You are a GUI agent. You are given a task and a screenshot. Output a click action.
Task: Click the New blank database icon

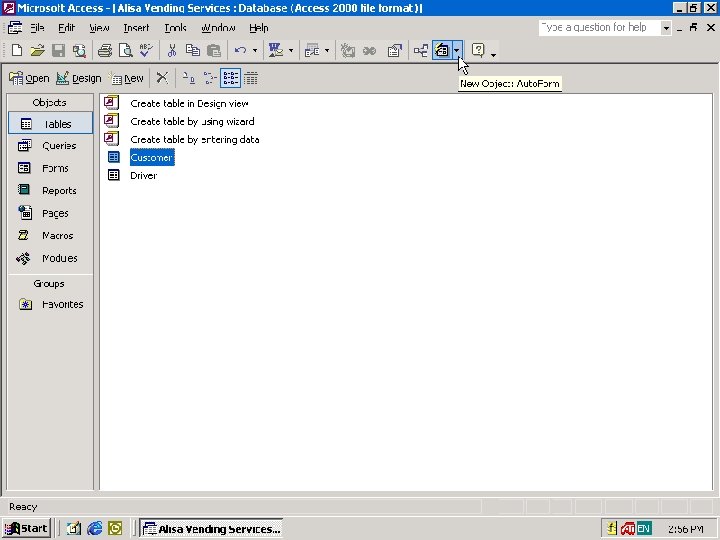17,50
